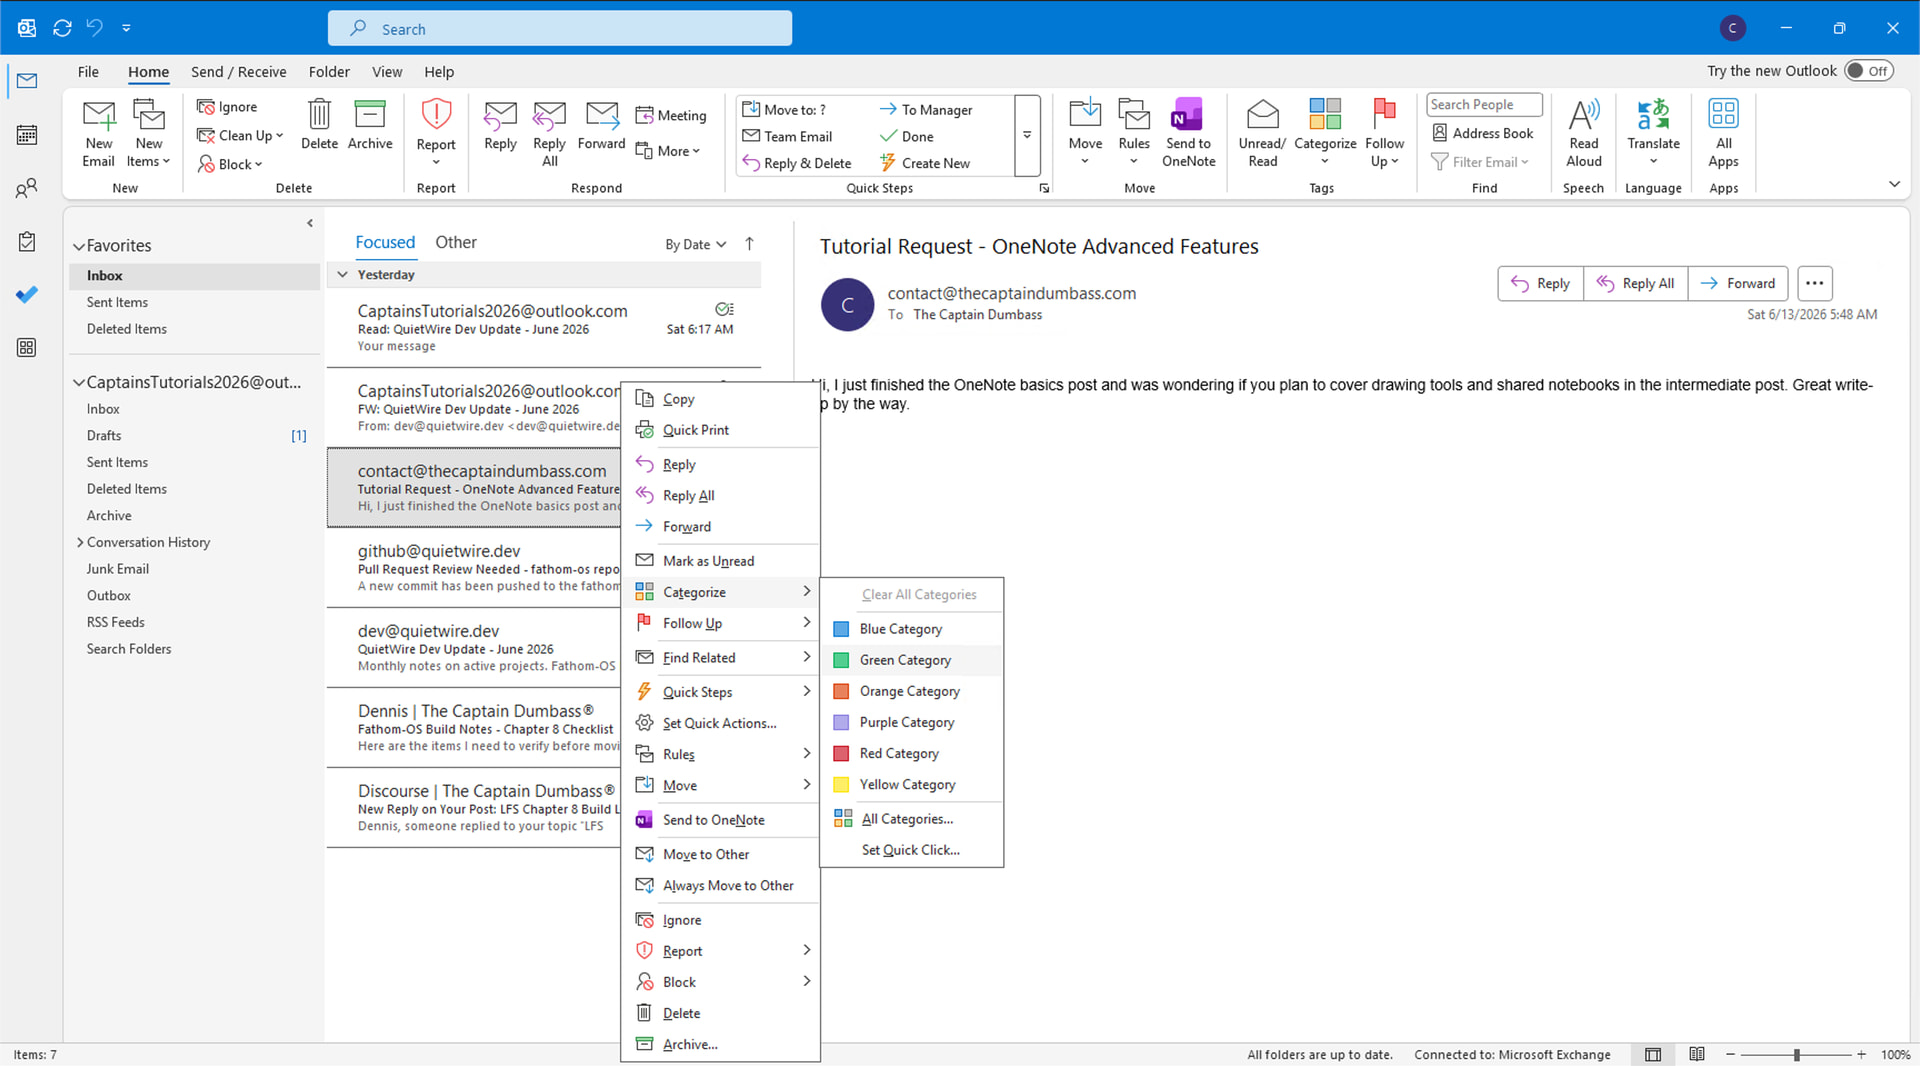Screen dimensions: 1920x1066
Task: Click the Undo arrow in title bar
Action: click(x=95, y=27)
